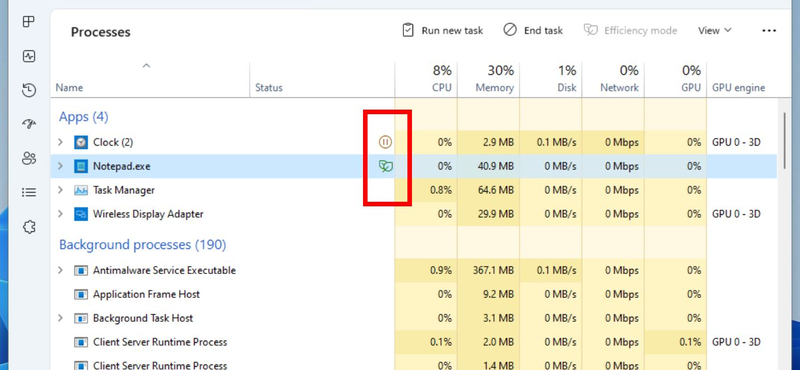Sort by the Memory column
The width and height of the screenshot is (800, 370).
point(488,80)
